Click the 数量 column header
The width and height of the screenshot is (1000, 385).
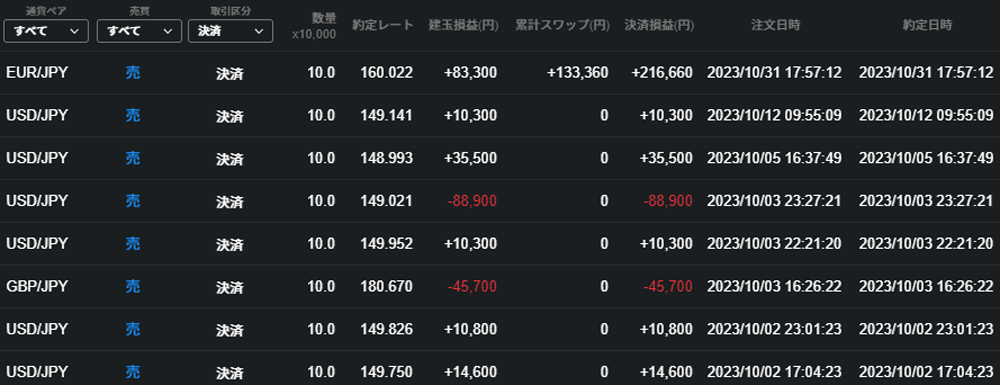[325, 18]
